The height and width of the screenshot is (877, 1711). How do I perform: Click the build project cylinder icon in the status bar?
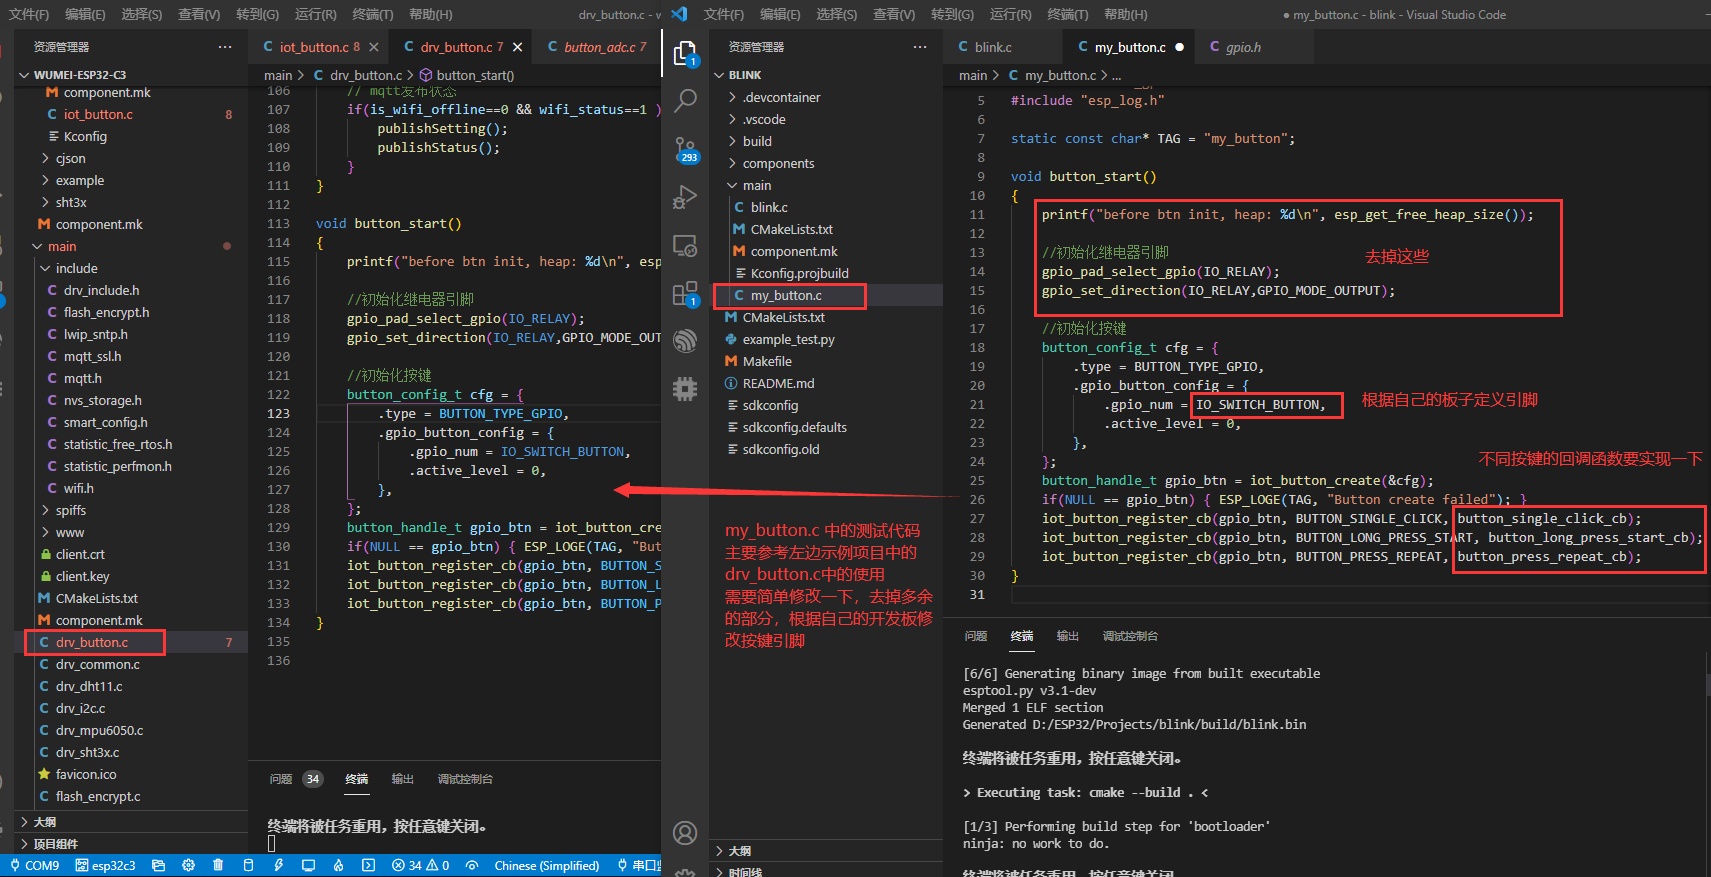[248, 865]
